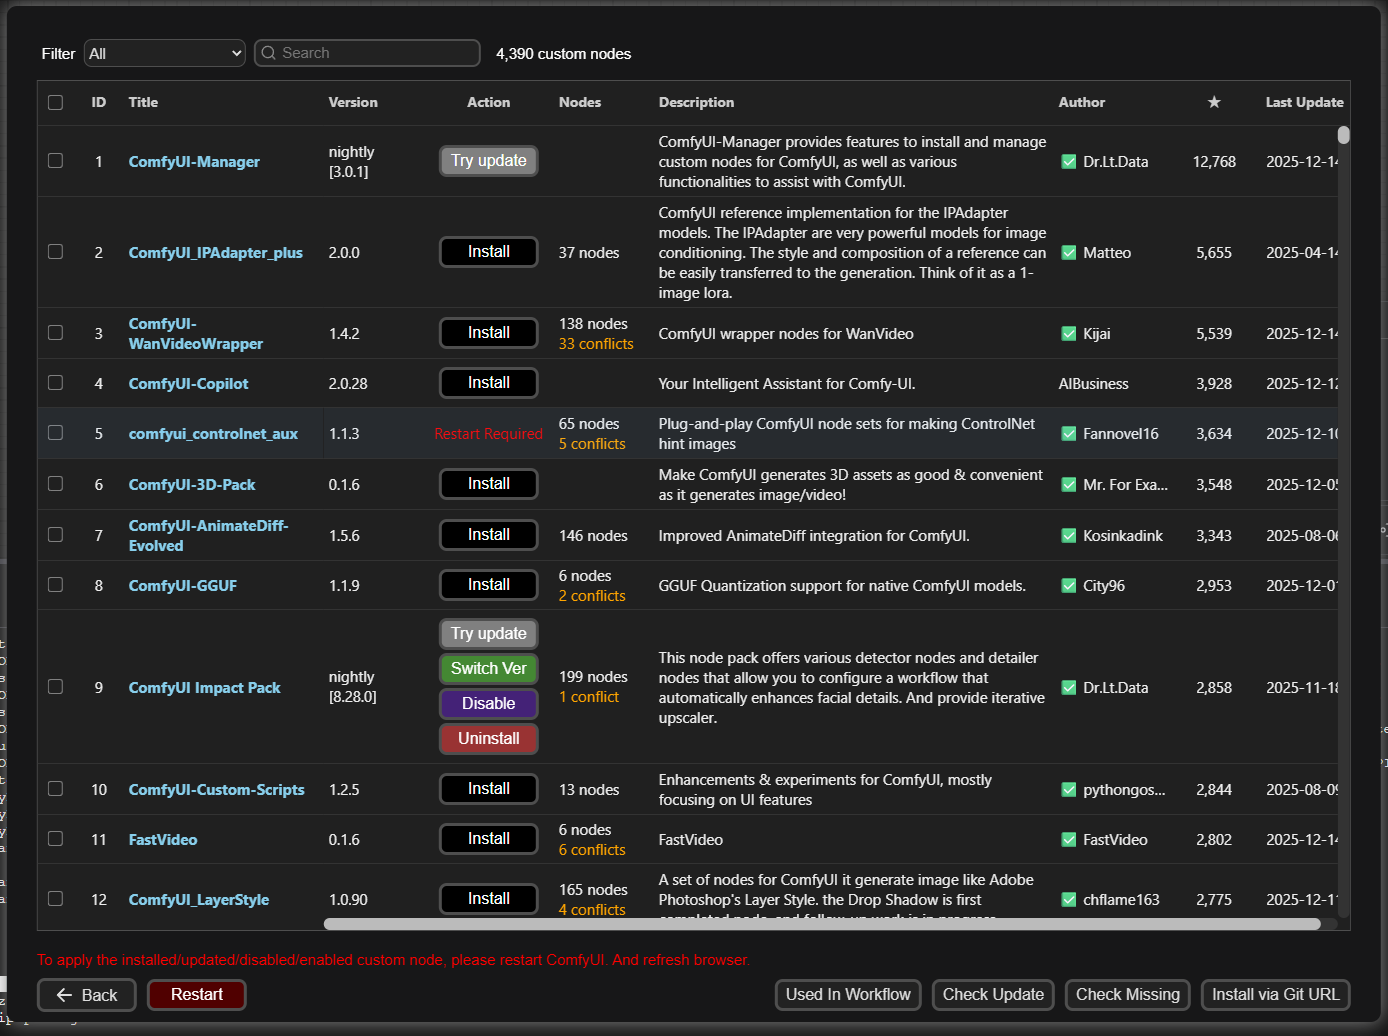Open the Filter dropdown set to All
The width and height of the screenshot is (1388, 1036).
(165, 53)
